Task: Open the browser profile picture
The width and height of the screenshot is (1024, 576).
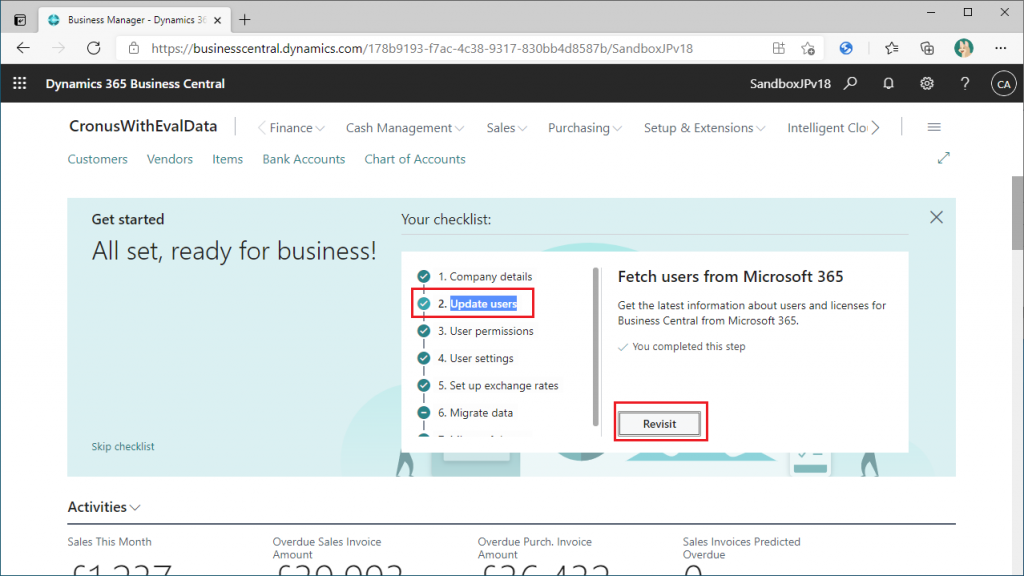Action: coord(963,48)
